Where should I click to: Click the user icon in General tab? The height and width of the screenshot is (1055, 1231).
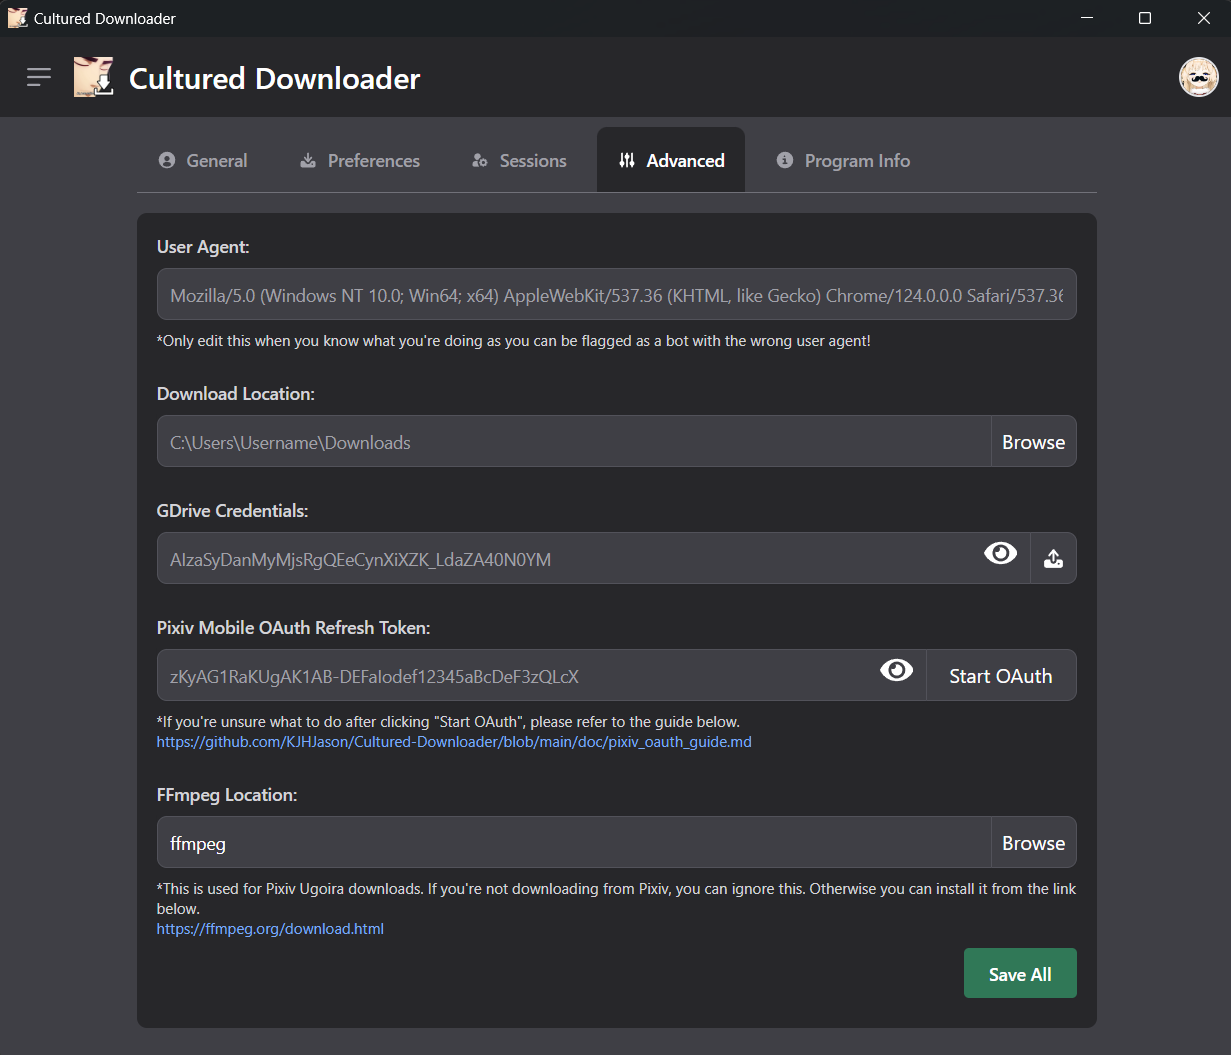click(167, 160)
